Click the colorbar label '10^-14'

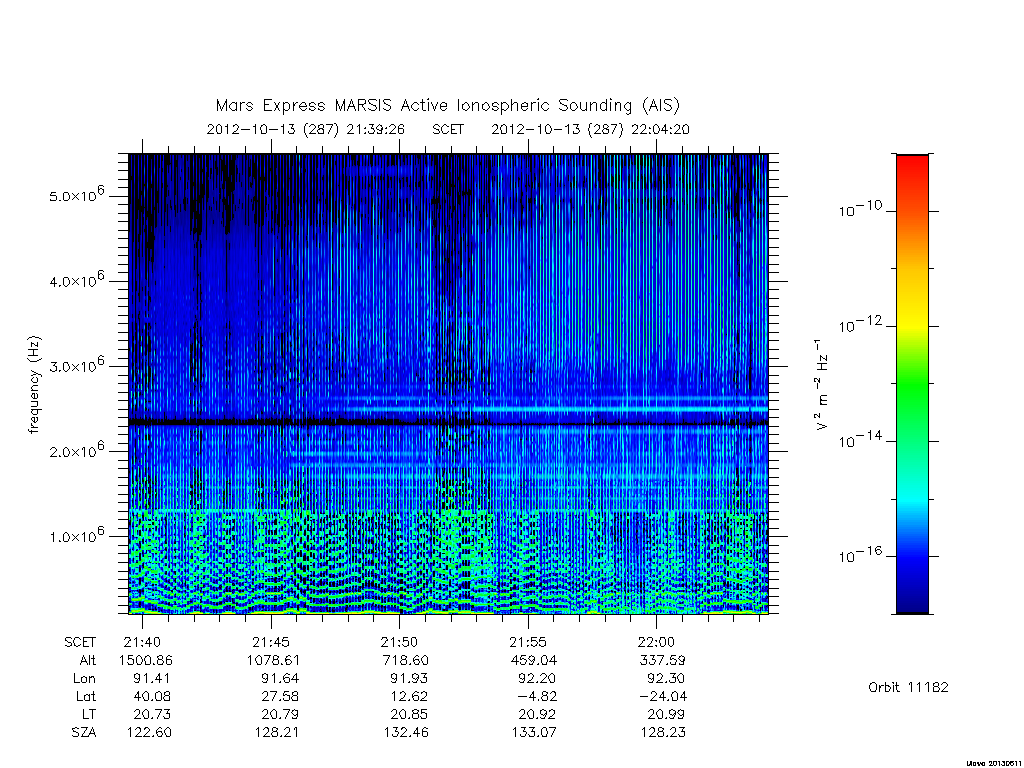coord(860,440)
